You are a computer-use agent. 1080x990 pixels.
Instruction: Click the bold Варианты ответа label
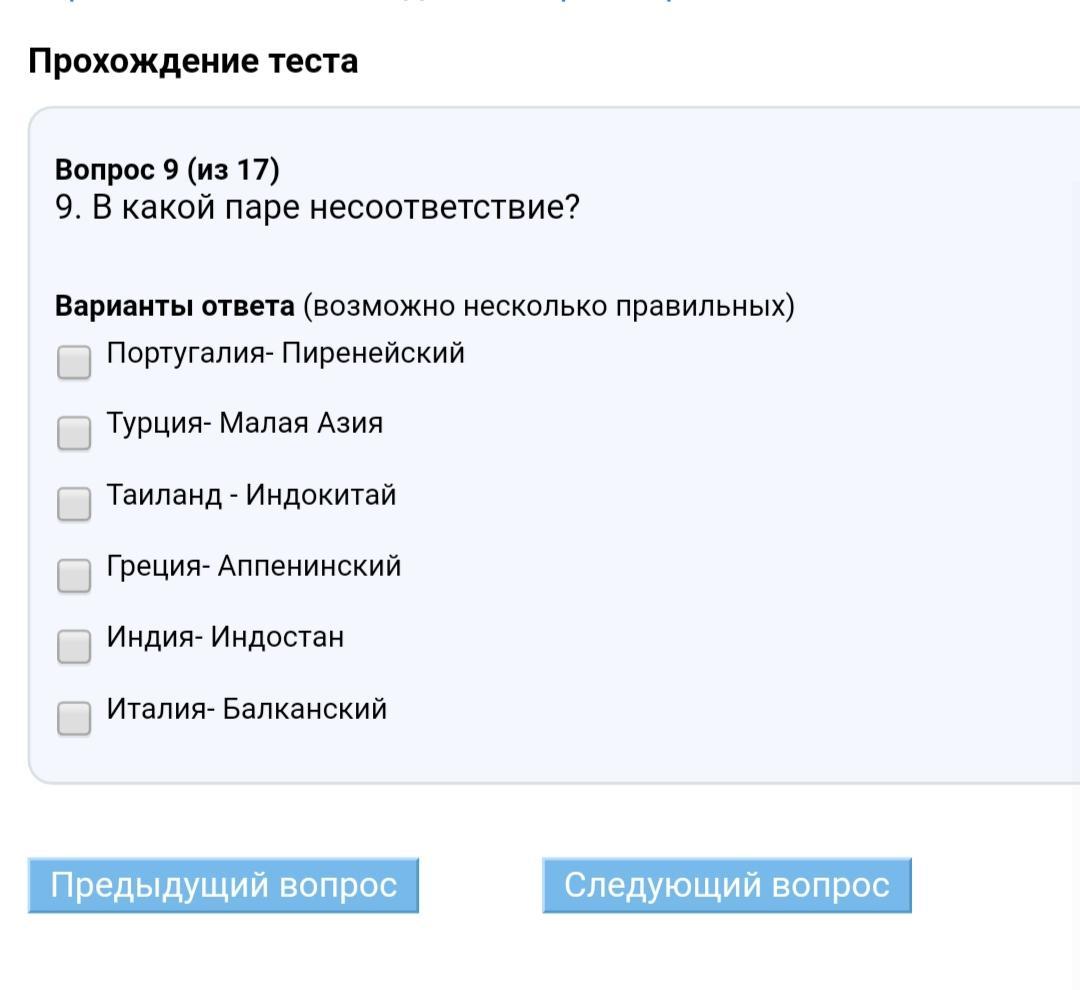click(x=175, y=305)
